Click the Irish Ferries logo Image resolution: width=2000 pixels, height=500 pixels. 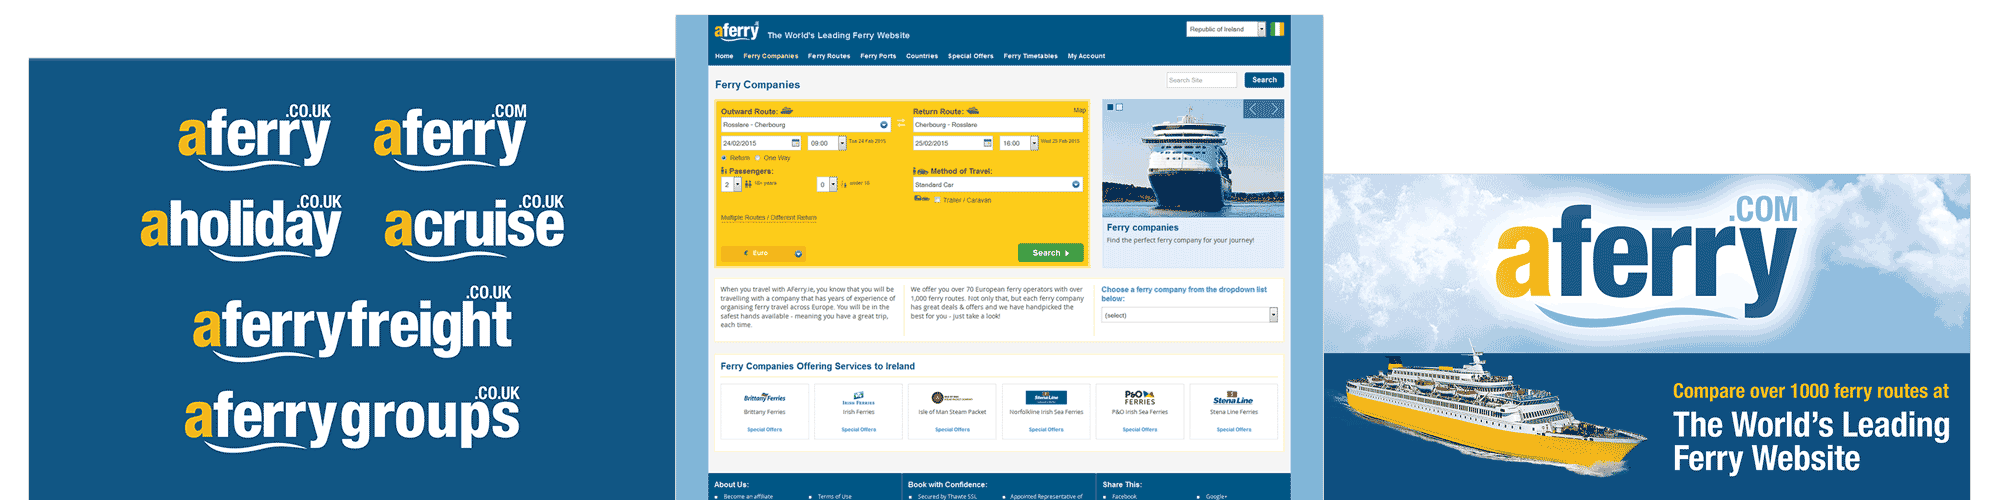click(x=858, y=398)
